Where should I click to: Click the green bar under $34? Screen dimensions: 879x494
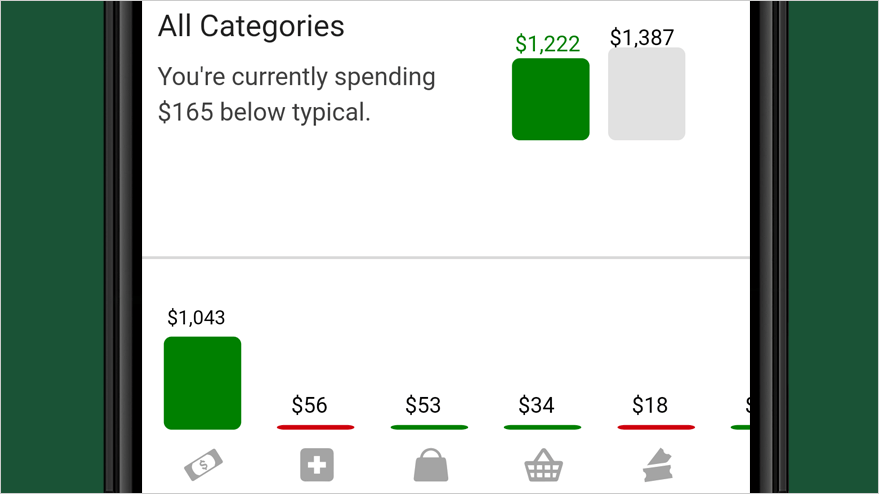point(543,427)
